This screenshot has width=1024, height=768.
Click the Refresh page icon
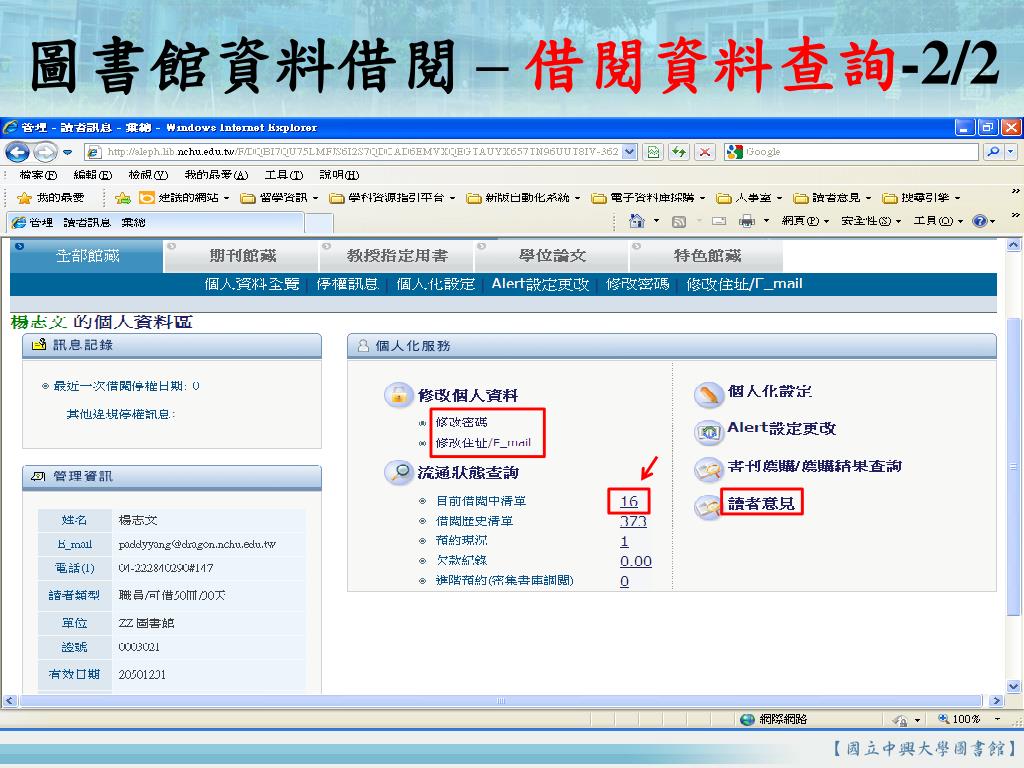679,152
